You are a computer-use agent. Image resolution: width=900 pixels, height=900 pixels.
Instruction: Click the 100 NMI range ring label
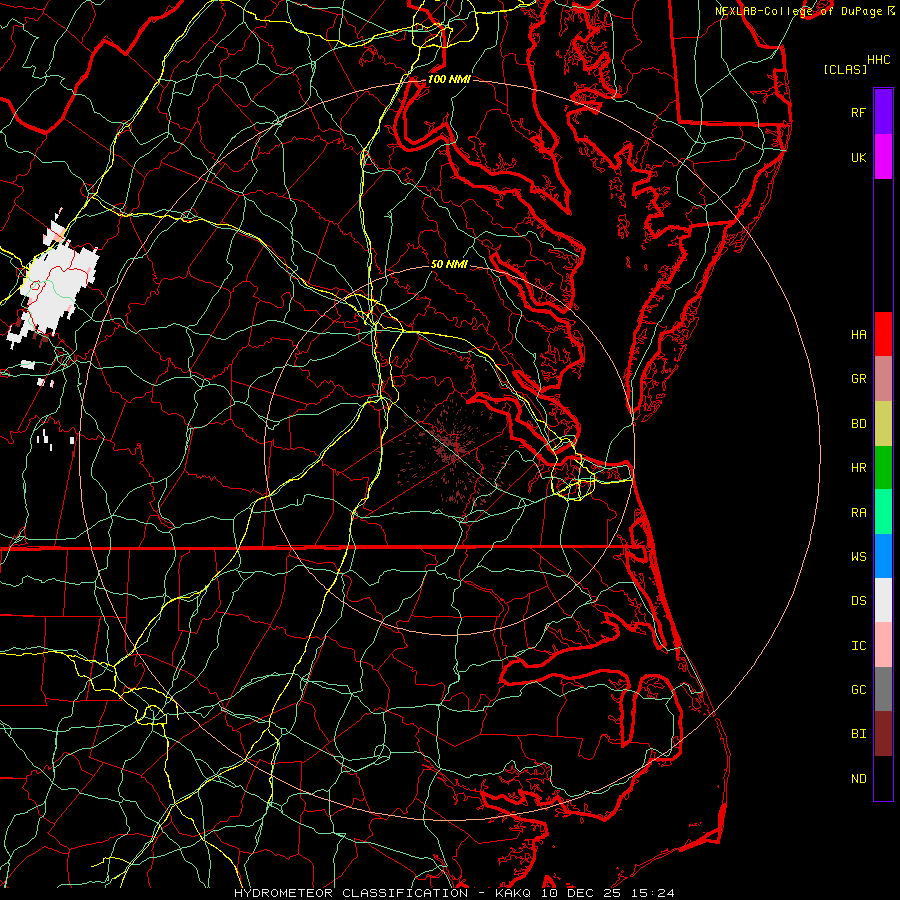(x=449, y=79)
